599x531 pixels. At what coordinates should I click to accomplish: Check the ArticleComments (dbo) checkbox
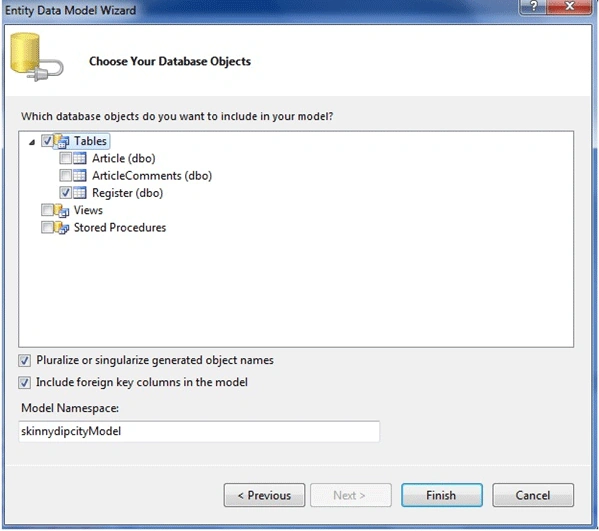65,175
